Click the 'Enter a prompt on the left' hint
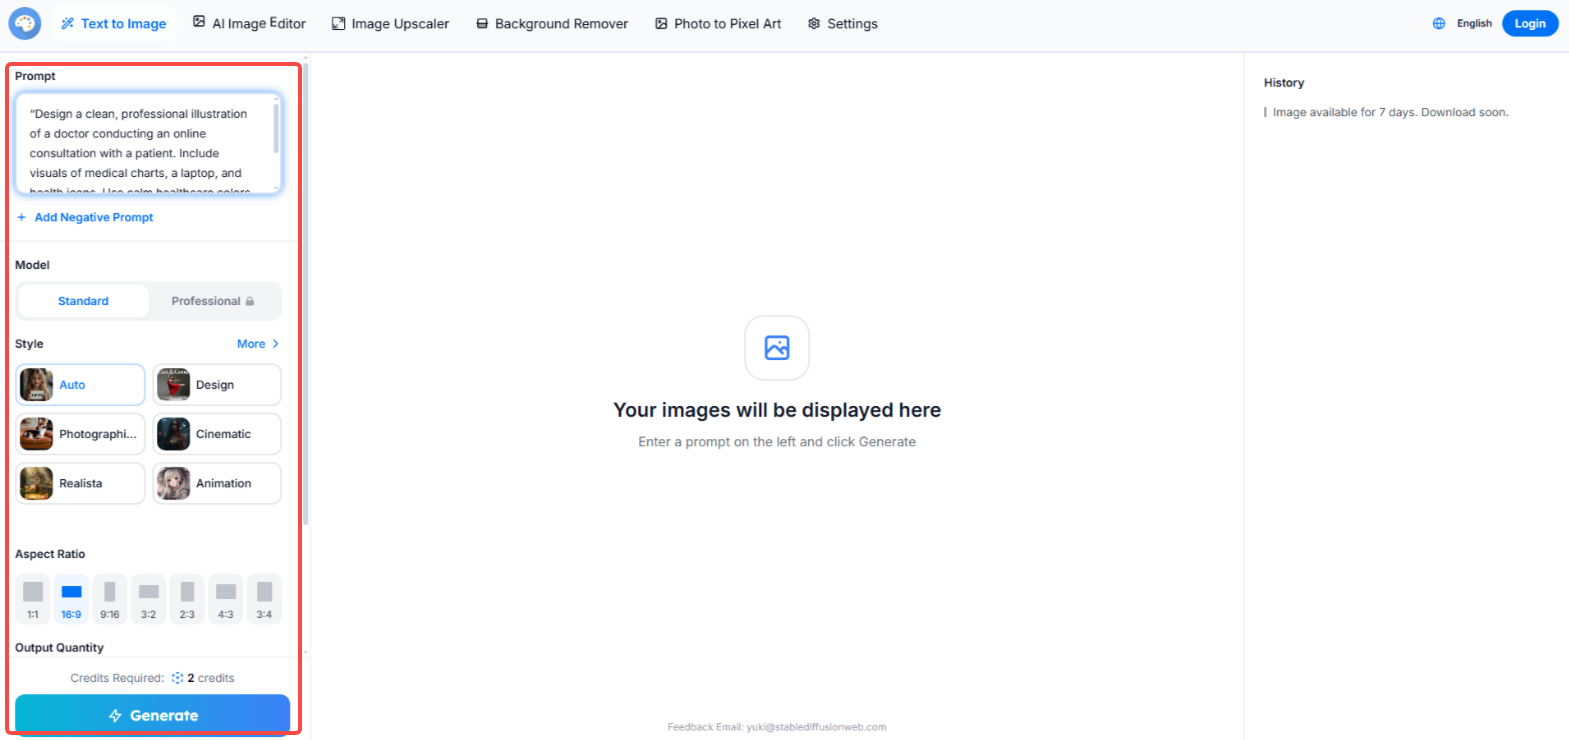1569x740 pixels. pos(777,442)
